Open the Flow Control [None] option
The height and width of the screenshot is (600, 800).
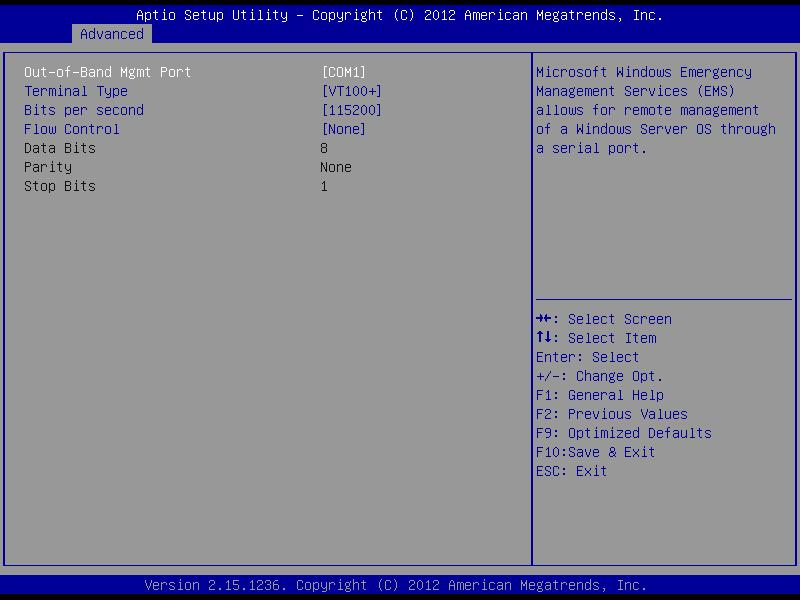pyautogui.click(x=343, y=129)
